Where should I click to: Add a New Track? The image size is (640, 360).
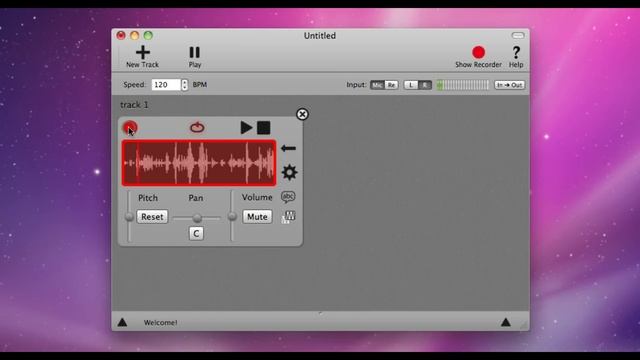click(142, 57)
